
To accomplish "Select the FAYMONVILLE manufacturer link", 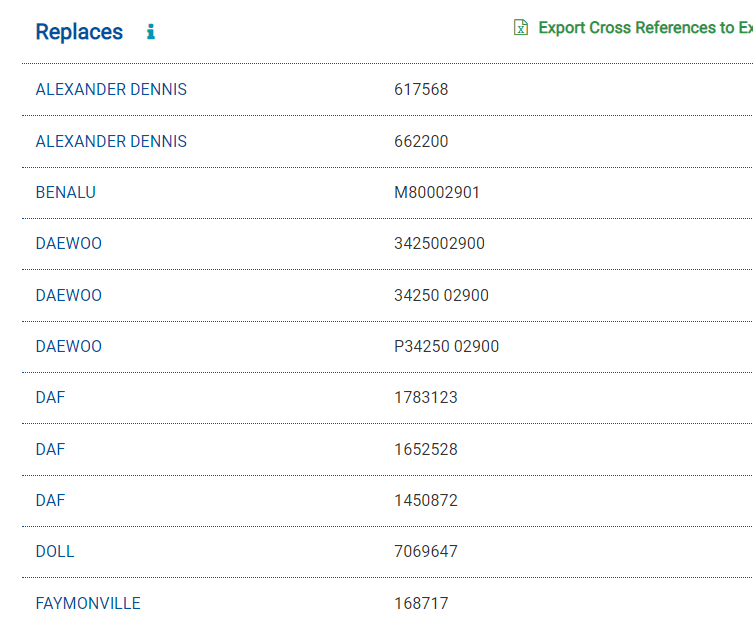I will (88, 603).
